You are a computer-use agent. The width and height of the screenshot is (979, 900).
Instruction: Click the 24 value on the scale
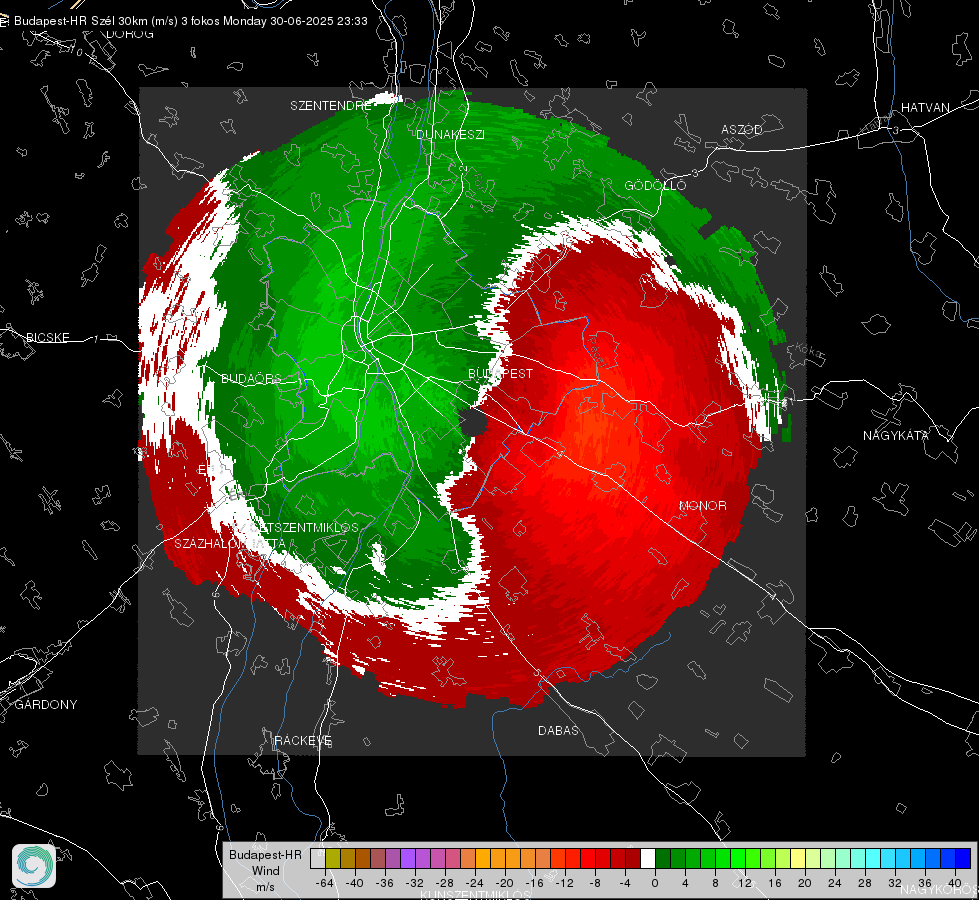pos(835,883)
